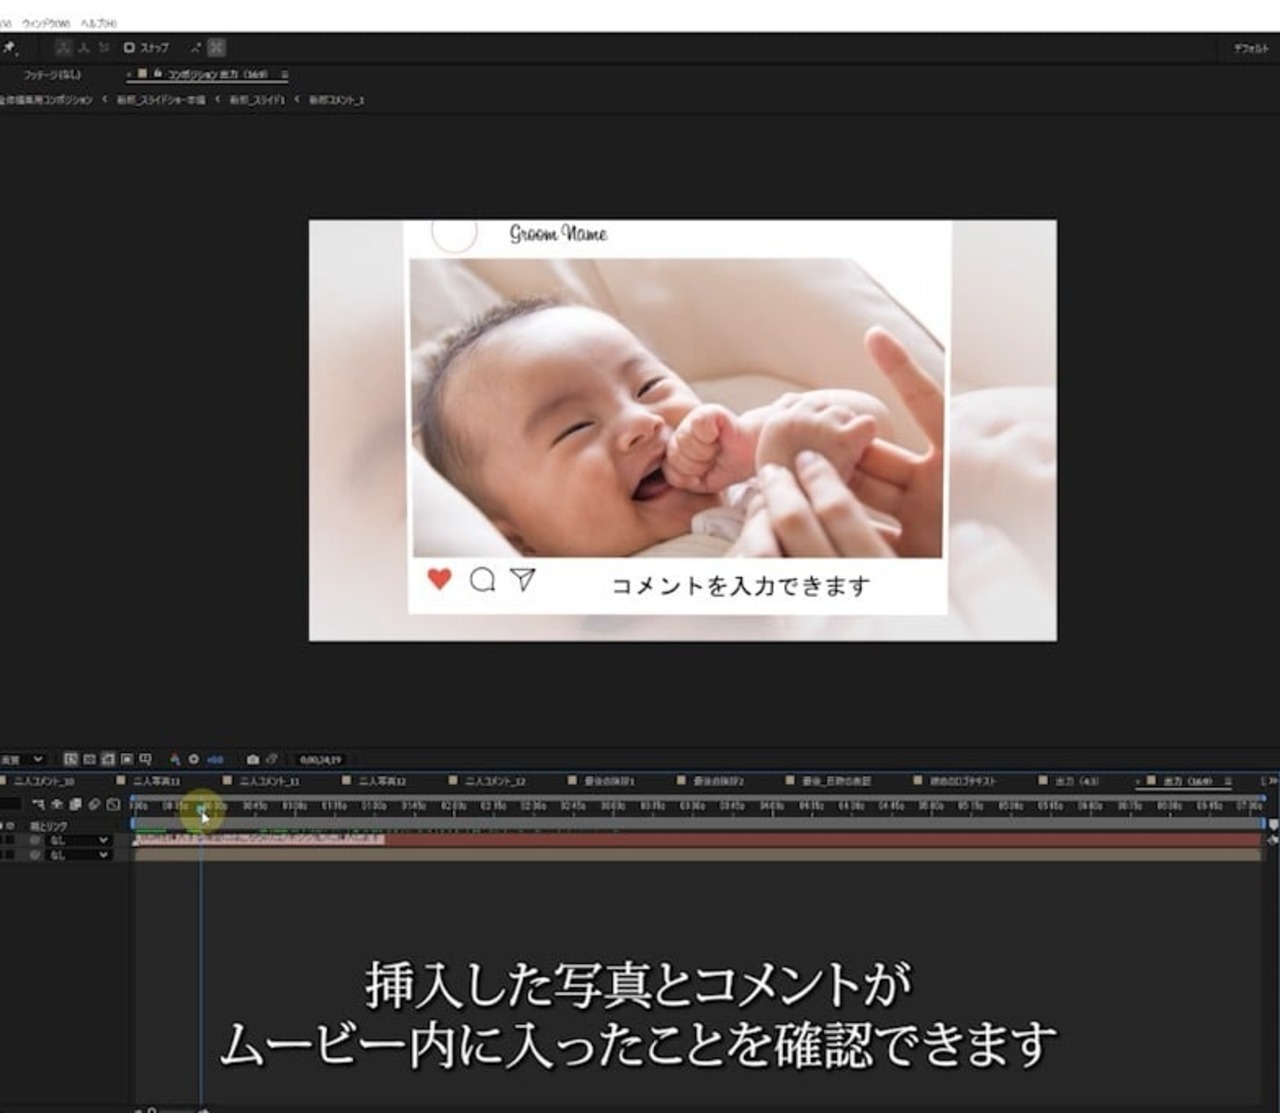This screenshot has height=1113, width=1280.
Task: Select the pin tool in top toolbar
Action: (9, 47)
